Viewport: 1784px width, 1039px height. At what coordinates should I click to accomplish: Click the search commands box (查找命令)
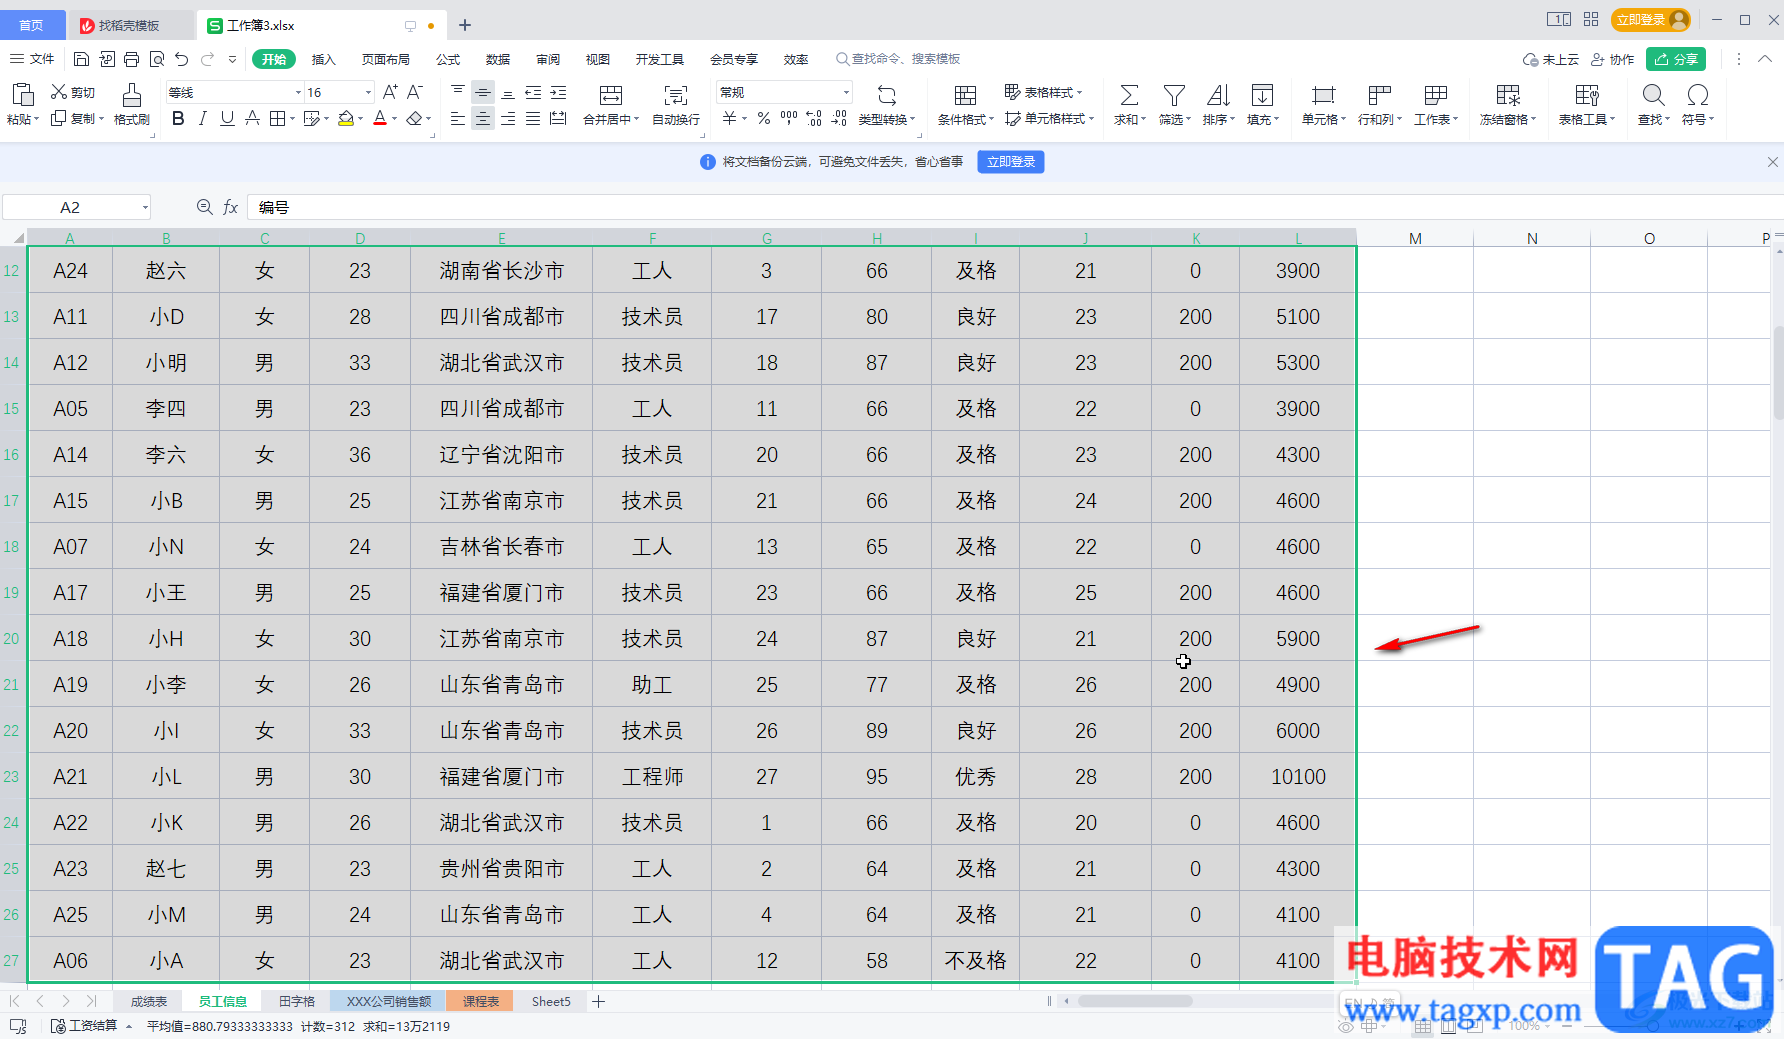898,59
